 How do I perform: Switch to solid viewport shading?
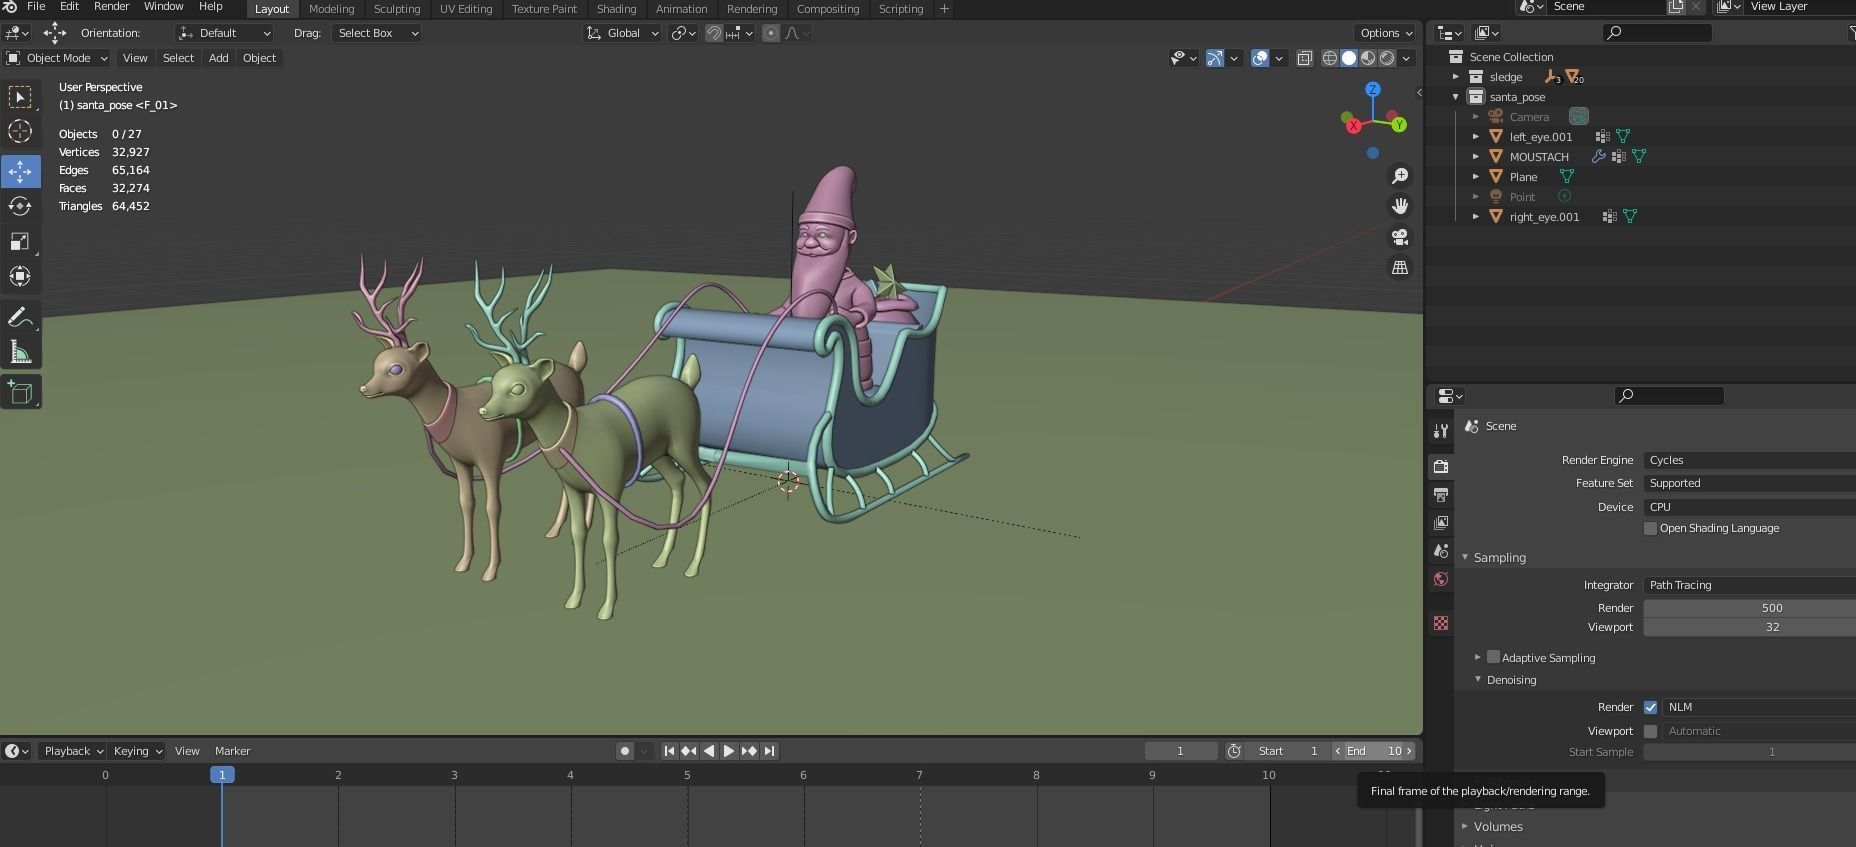tap(1349, 58)
